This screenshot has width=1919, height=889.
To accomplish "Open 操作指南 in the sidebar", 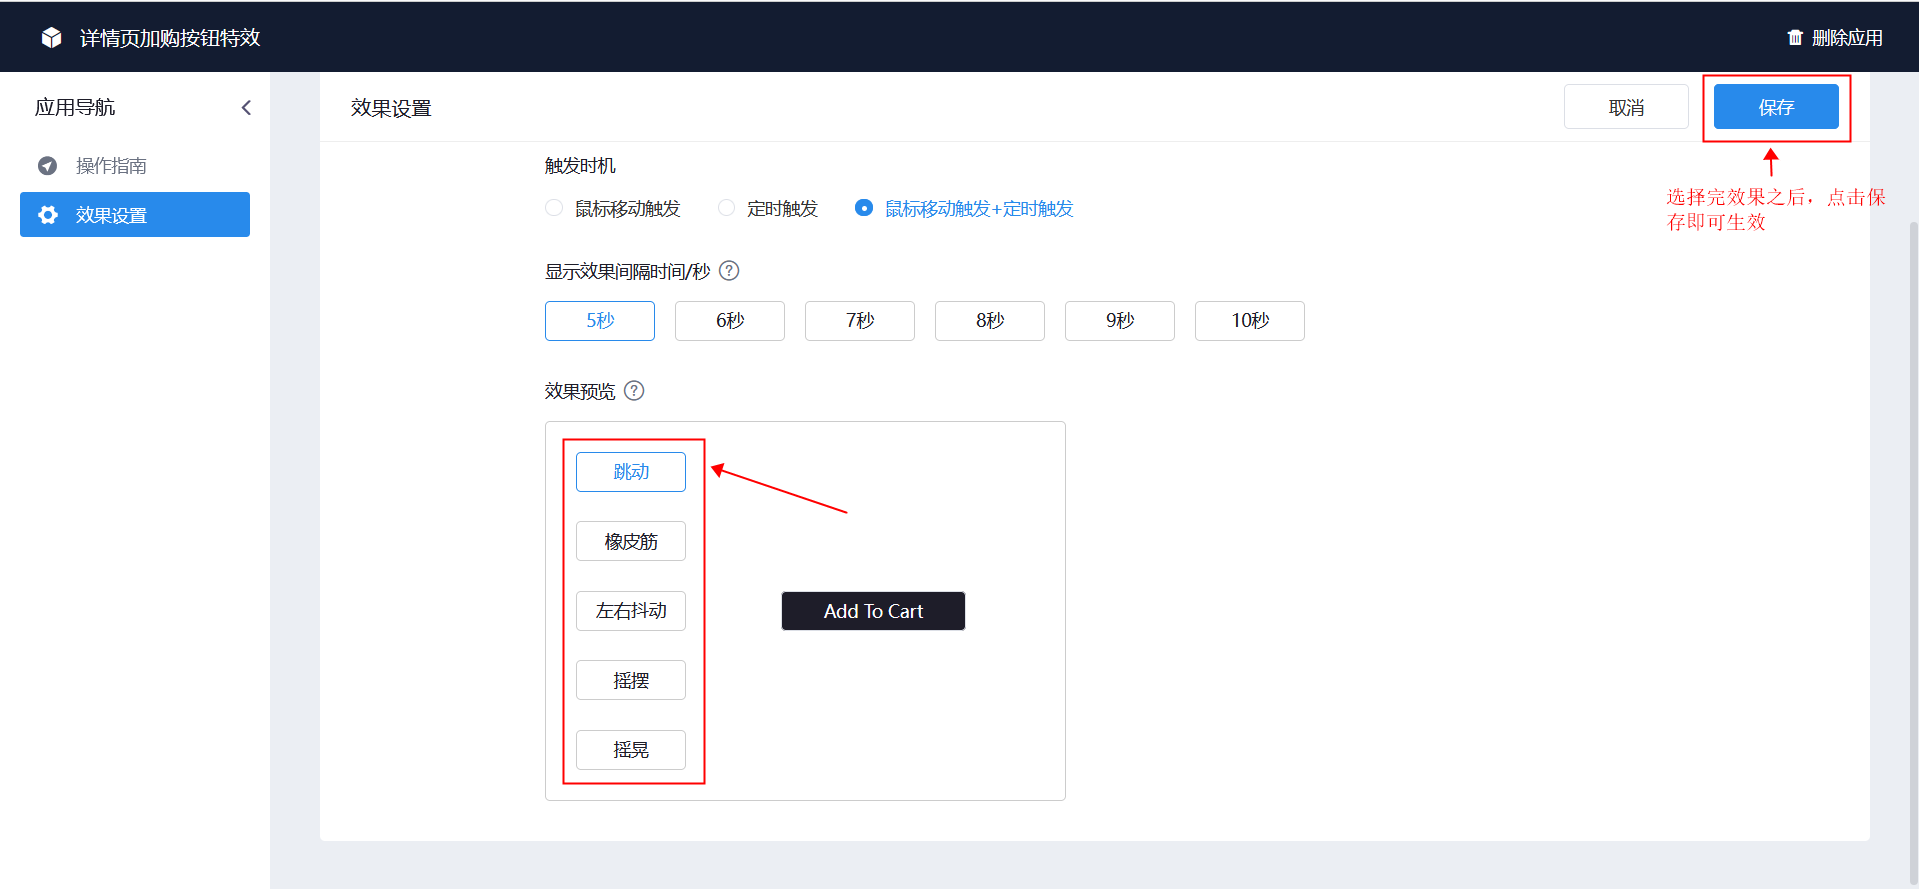I will (135, 165).
